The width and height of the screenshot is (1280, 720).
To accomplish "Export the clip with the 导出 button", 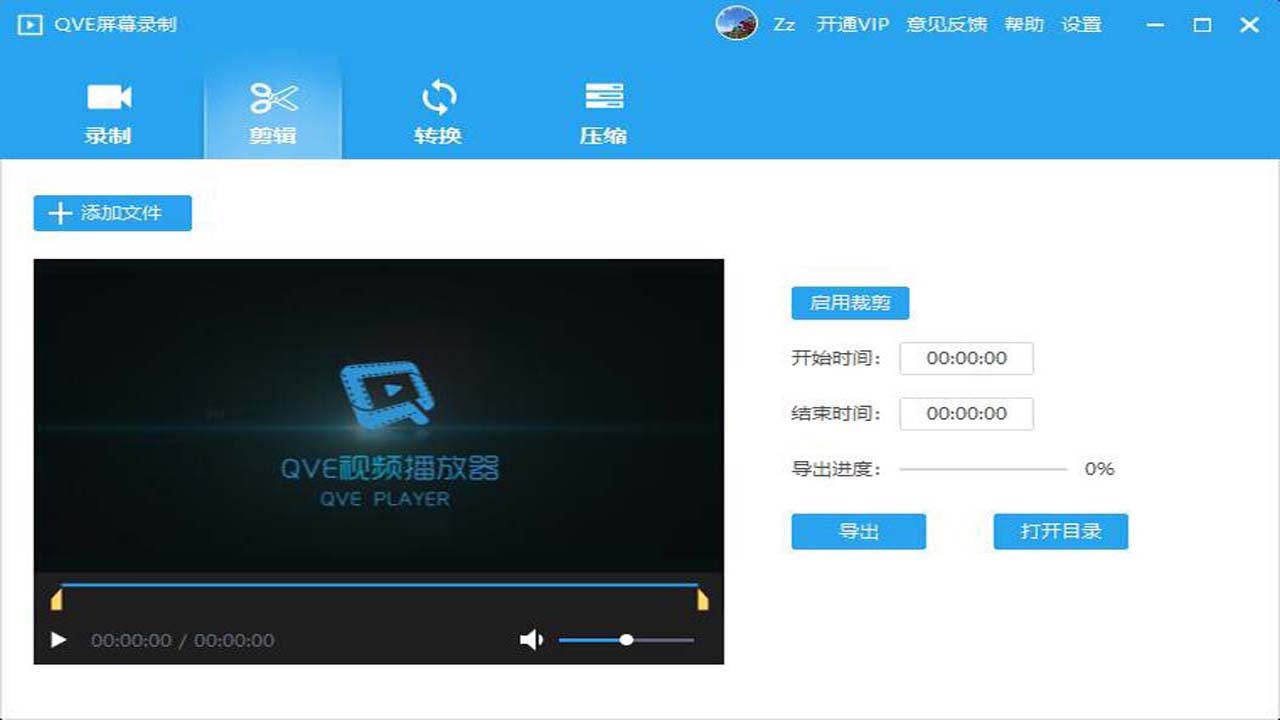I will tap(858, 531).
